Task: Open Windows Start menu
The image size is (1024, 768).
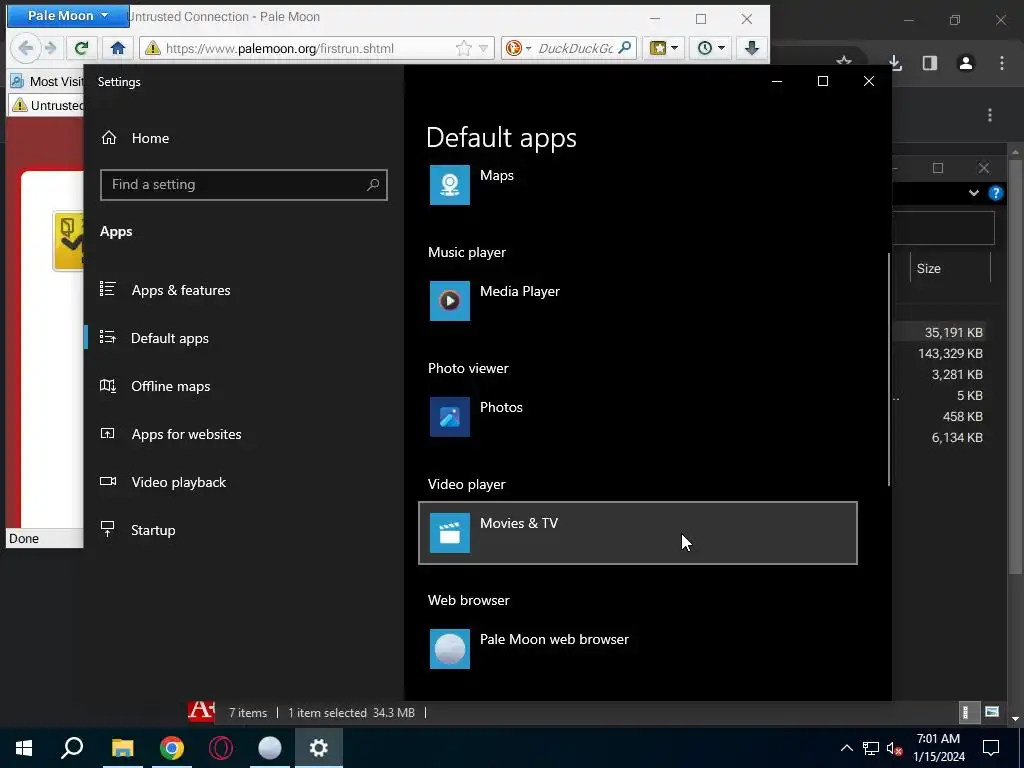Action: coord(24,748)
